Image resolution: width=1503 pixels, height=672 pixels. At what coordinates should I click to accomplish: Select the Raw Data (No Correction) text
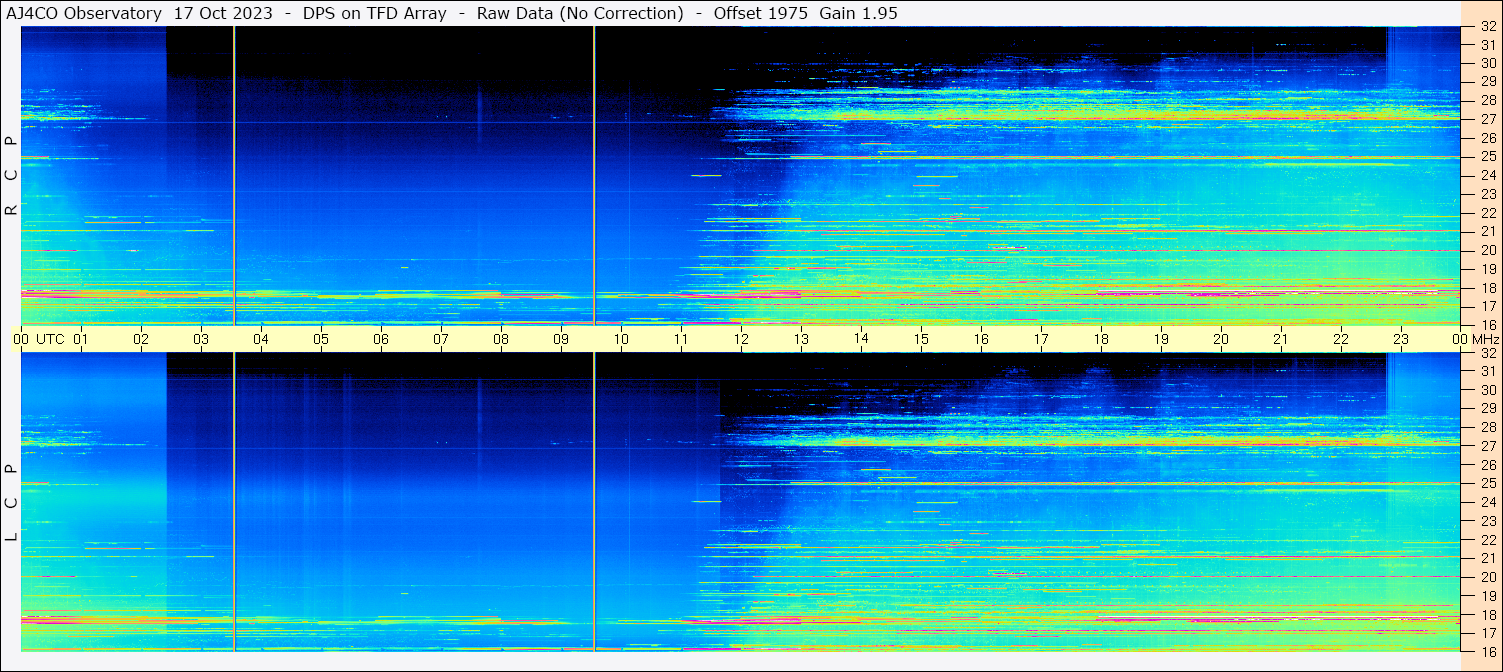click(x=580, y=13)
